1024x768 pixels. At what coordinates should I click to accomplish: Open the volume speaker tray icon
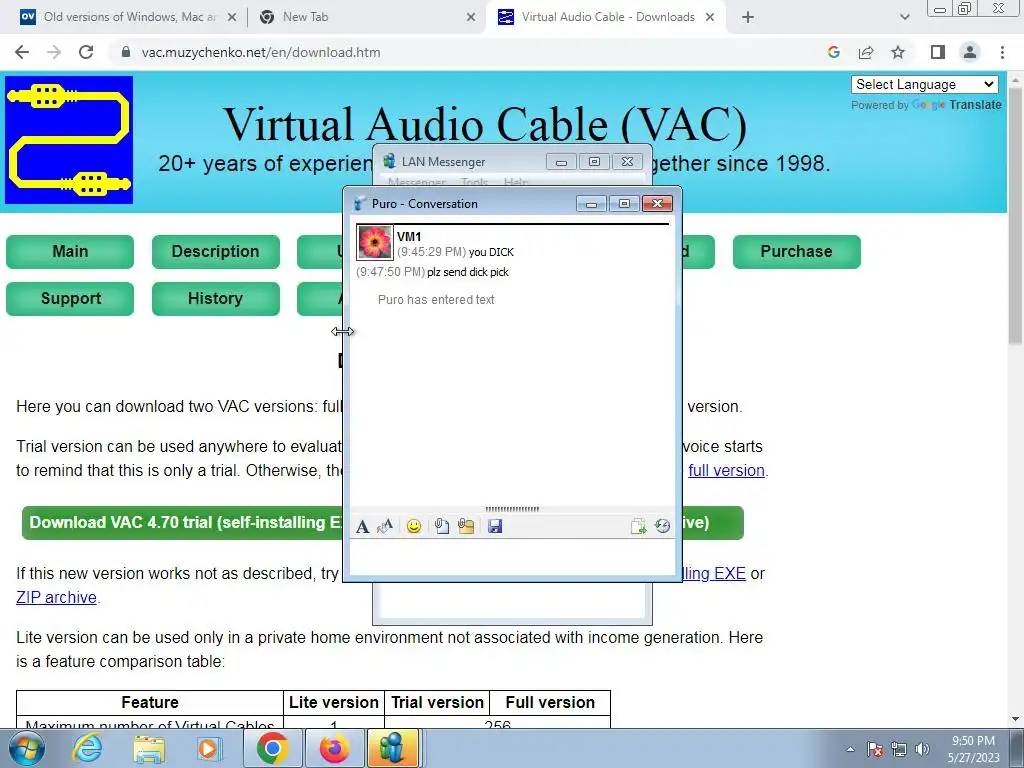[x=922, y=749]
